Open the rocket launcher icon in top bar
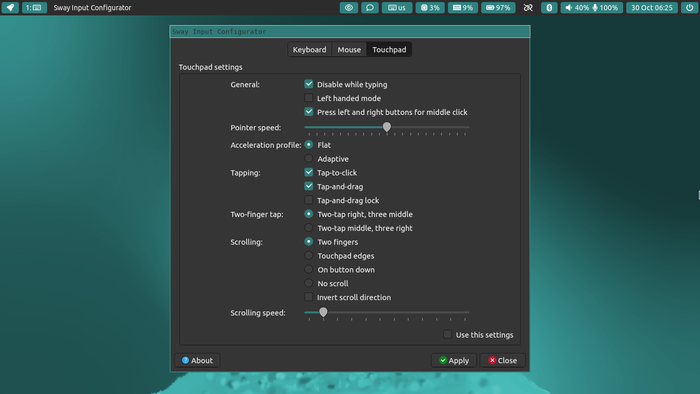The image size is (700, 394). (10, 8)
